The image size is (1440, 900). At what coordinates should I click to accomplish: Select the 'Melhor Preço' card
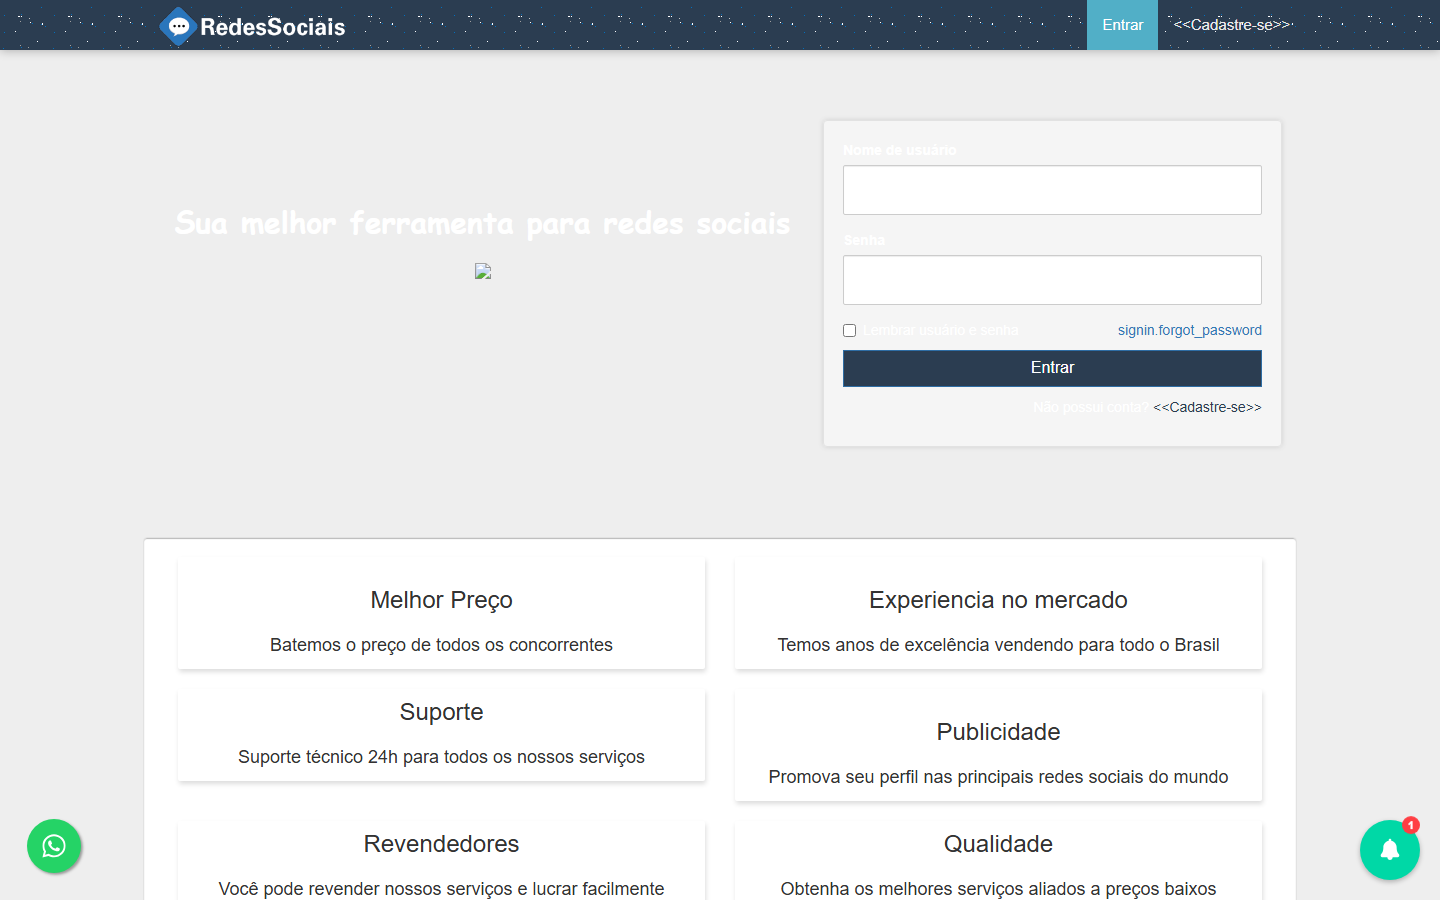point(441,613)
